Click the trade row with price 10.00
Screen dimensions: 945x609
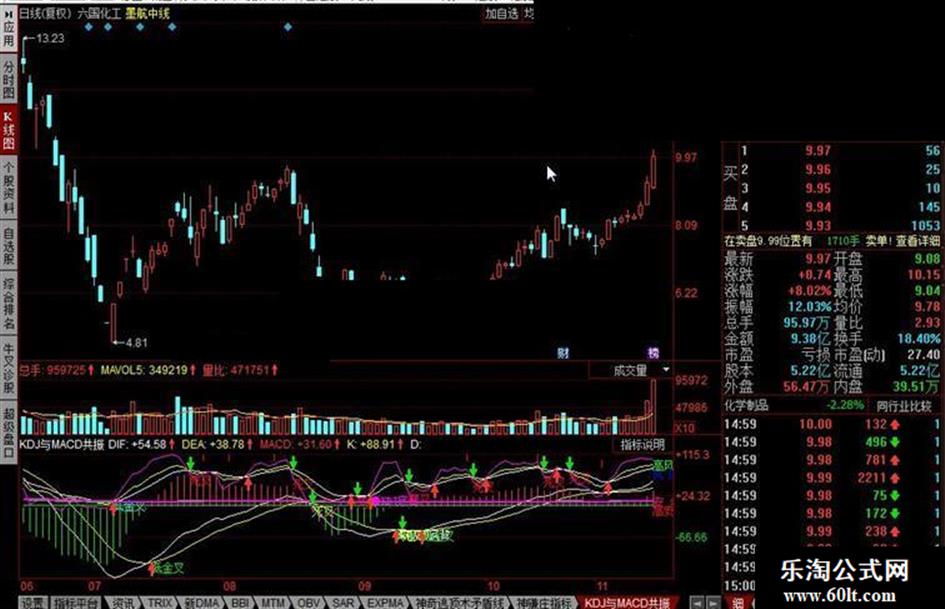click(x=834, y=424)
